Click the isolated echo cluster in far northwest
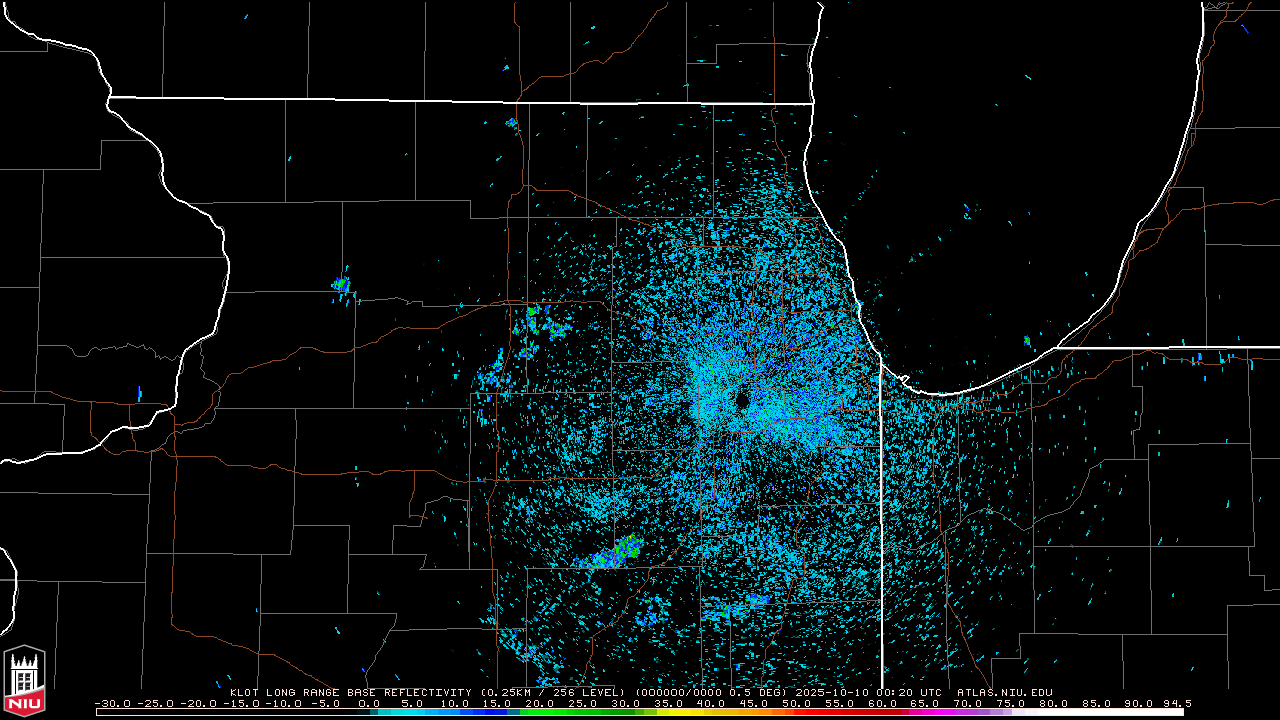The width and height of the screenshot is (1280, 720). pos(342,285)
